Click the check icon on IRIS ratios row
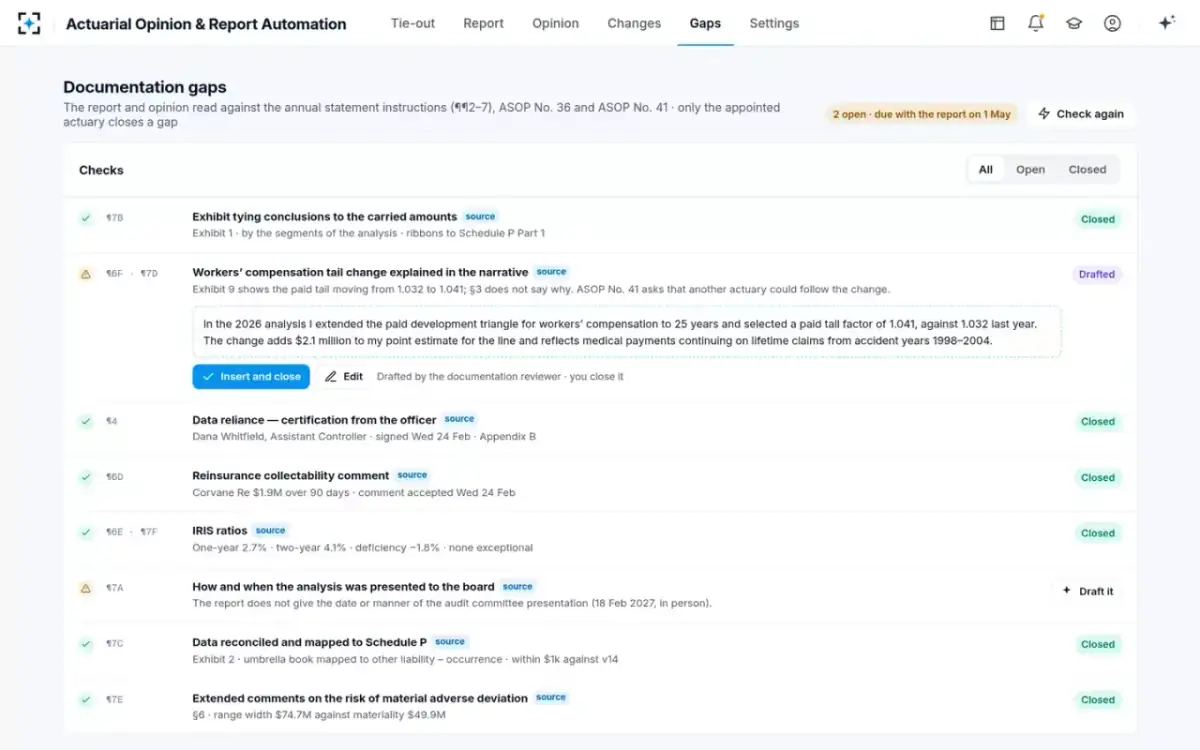1200x750 pixels. point(86,532)
